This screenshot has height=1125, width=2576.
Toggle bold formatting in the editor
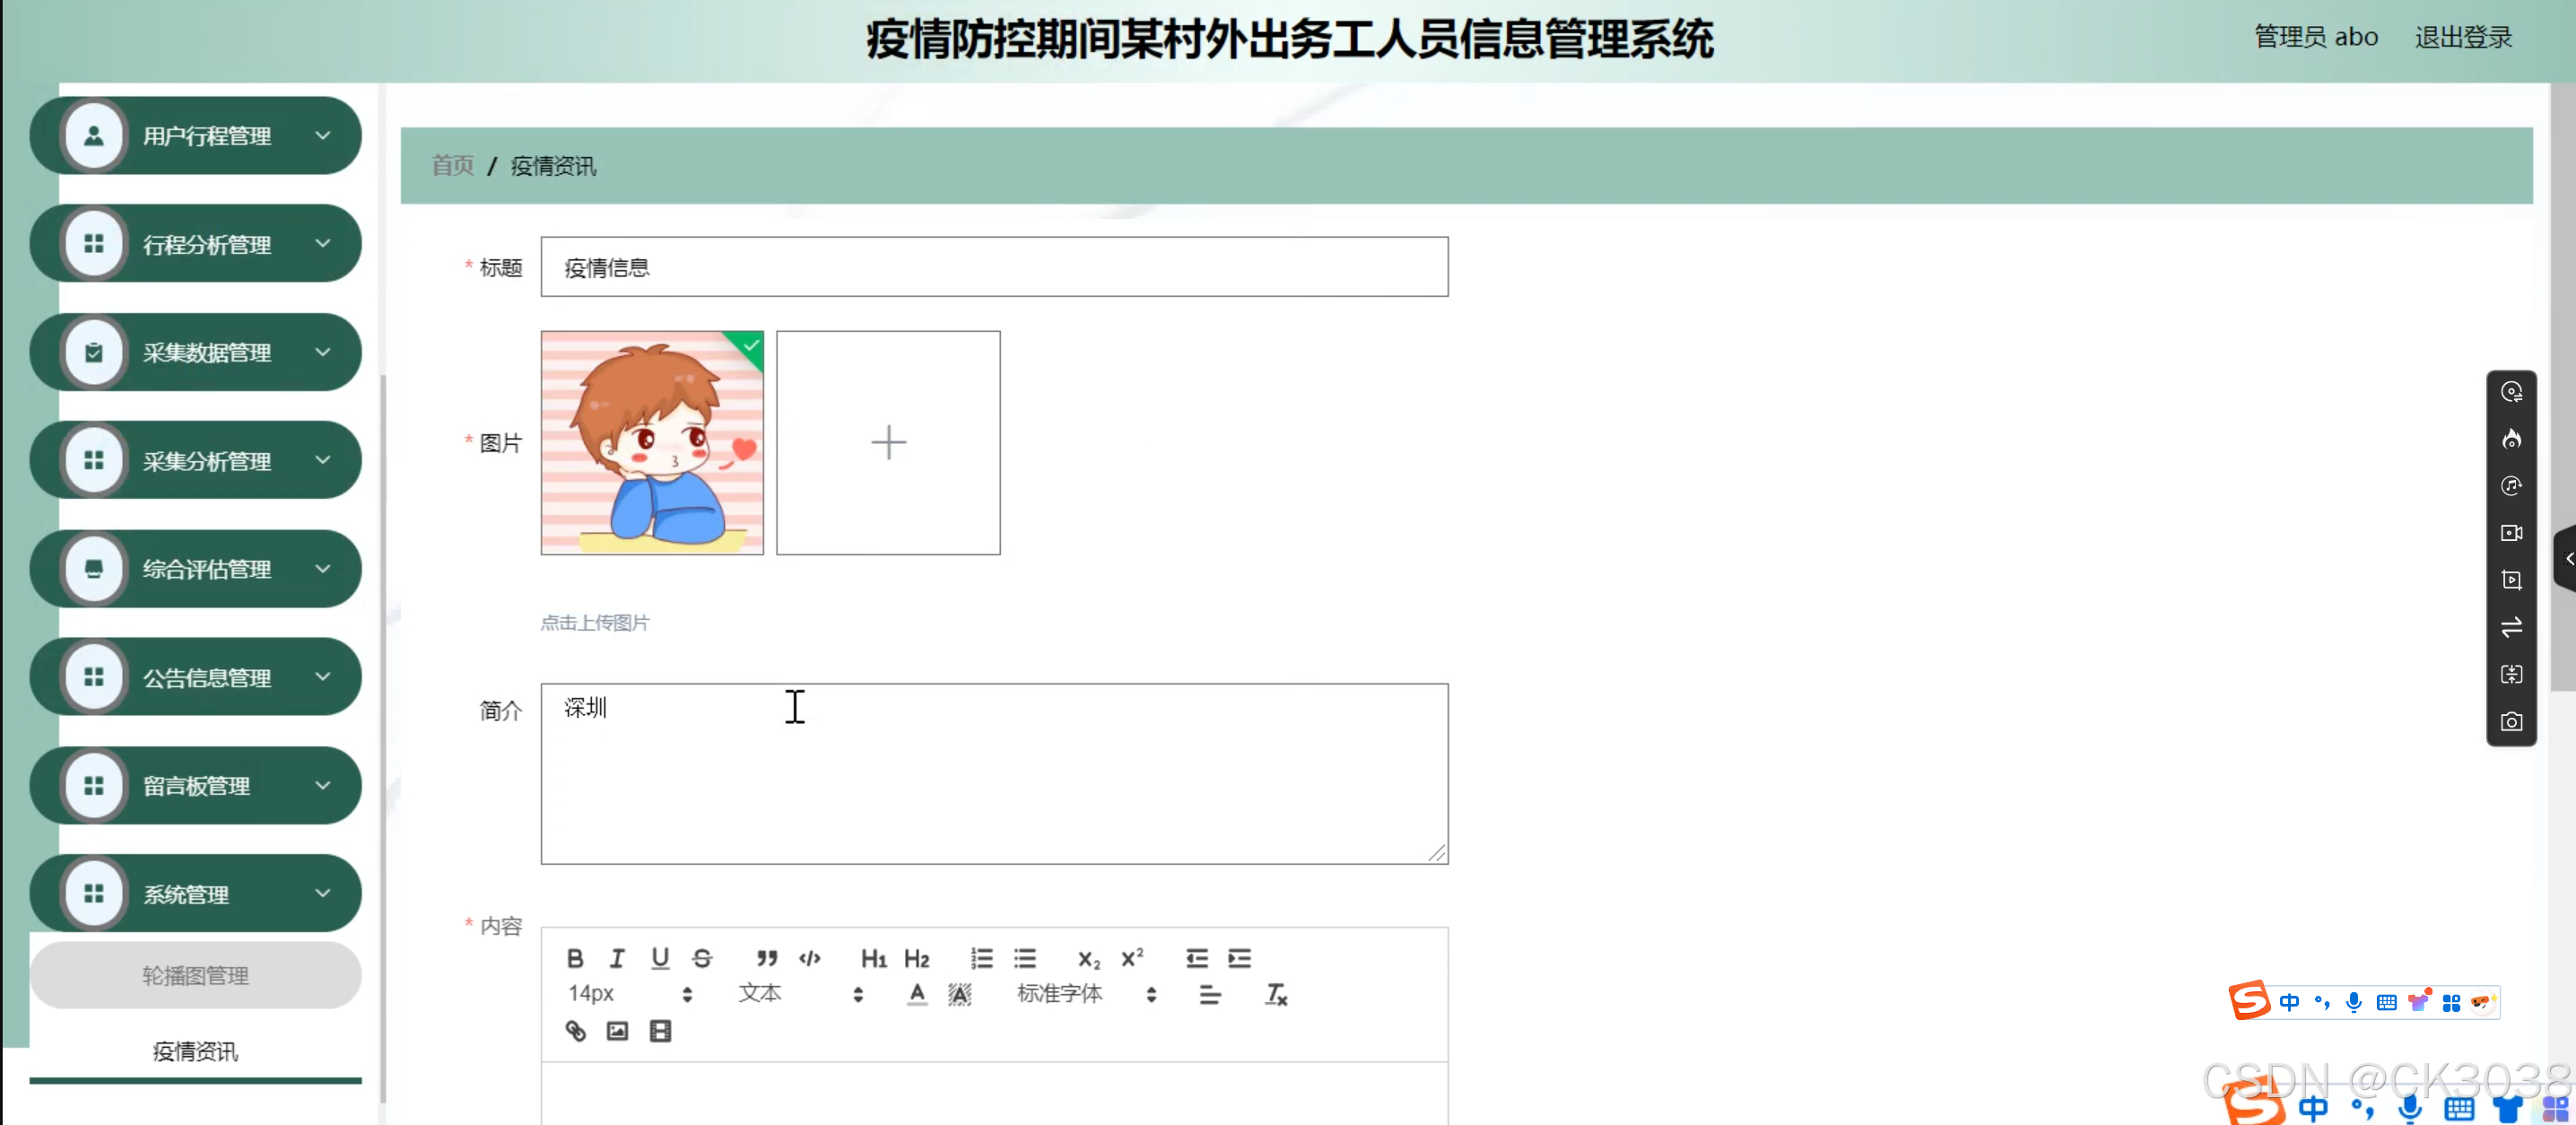coord(575,958)
